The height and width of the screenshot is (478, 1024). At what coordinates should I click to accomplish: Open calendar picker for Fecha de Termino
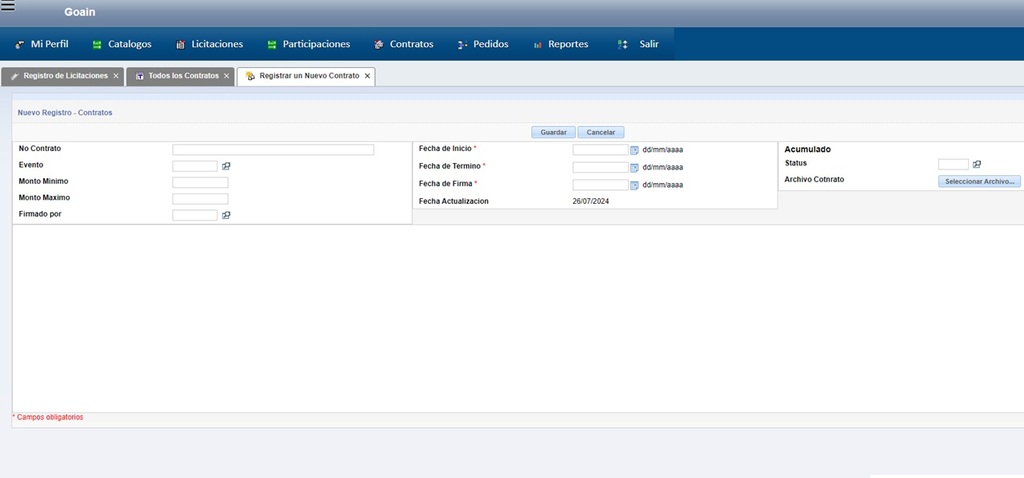click(x=634, y=167)
